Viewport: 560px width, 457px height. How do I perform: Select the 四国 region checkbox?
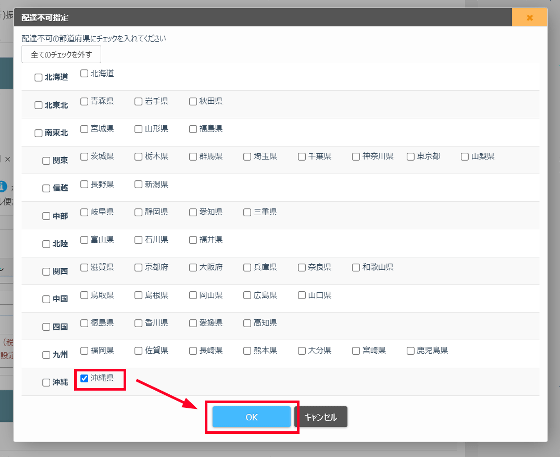click(x=46, y=327)
